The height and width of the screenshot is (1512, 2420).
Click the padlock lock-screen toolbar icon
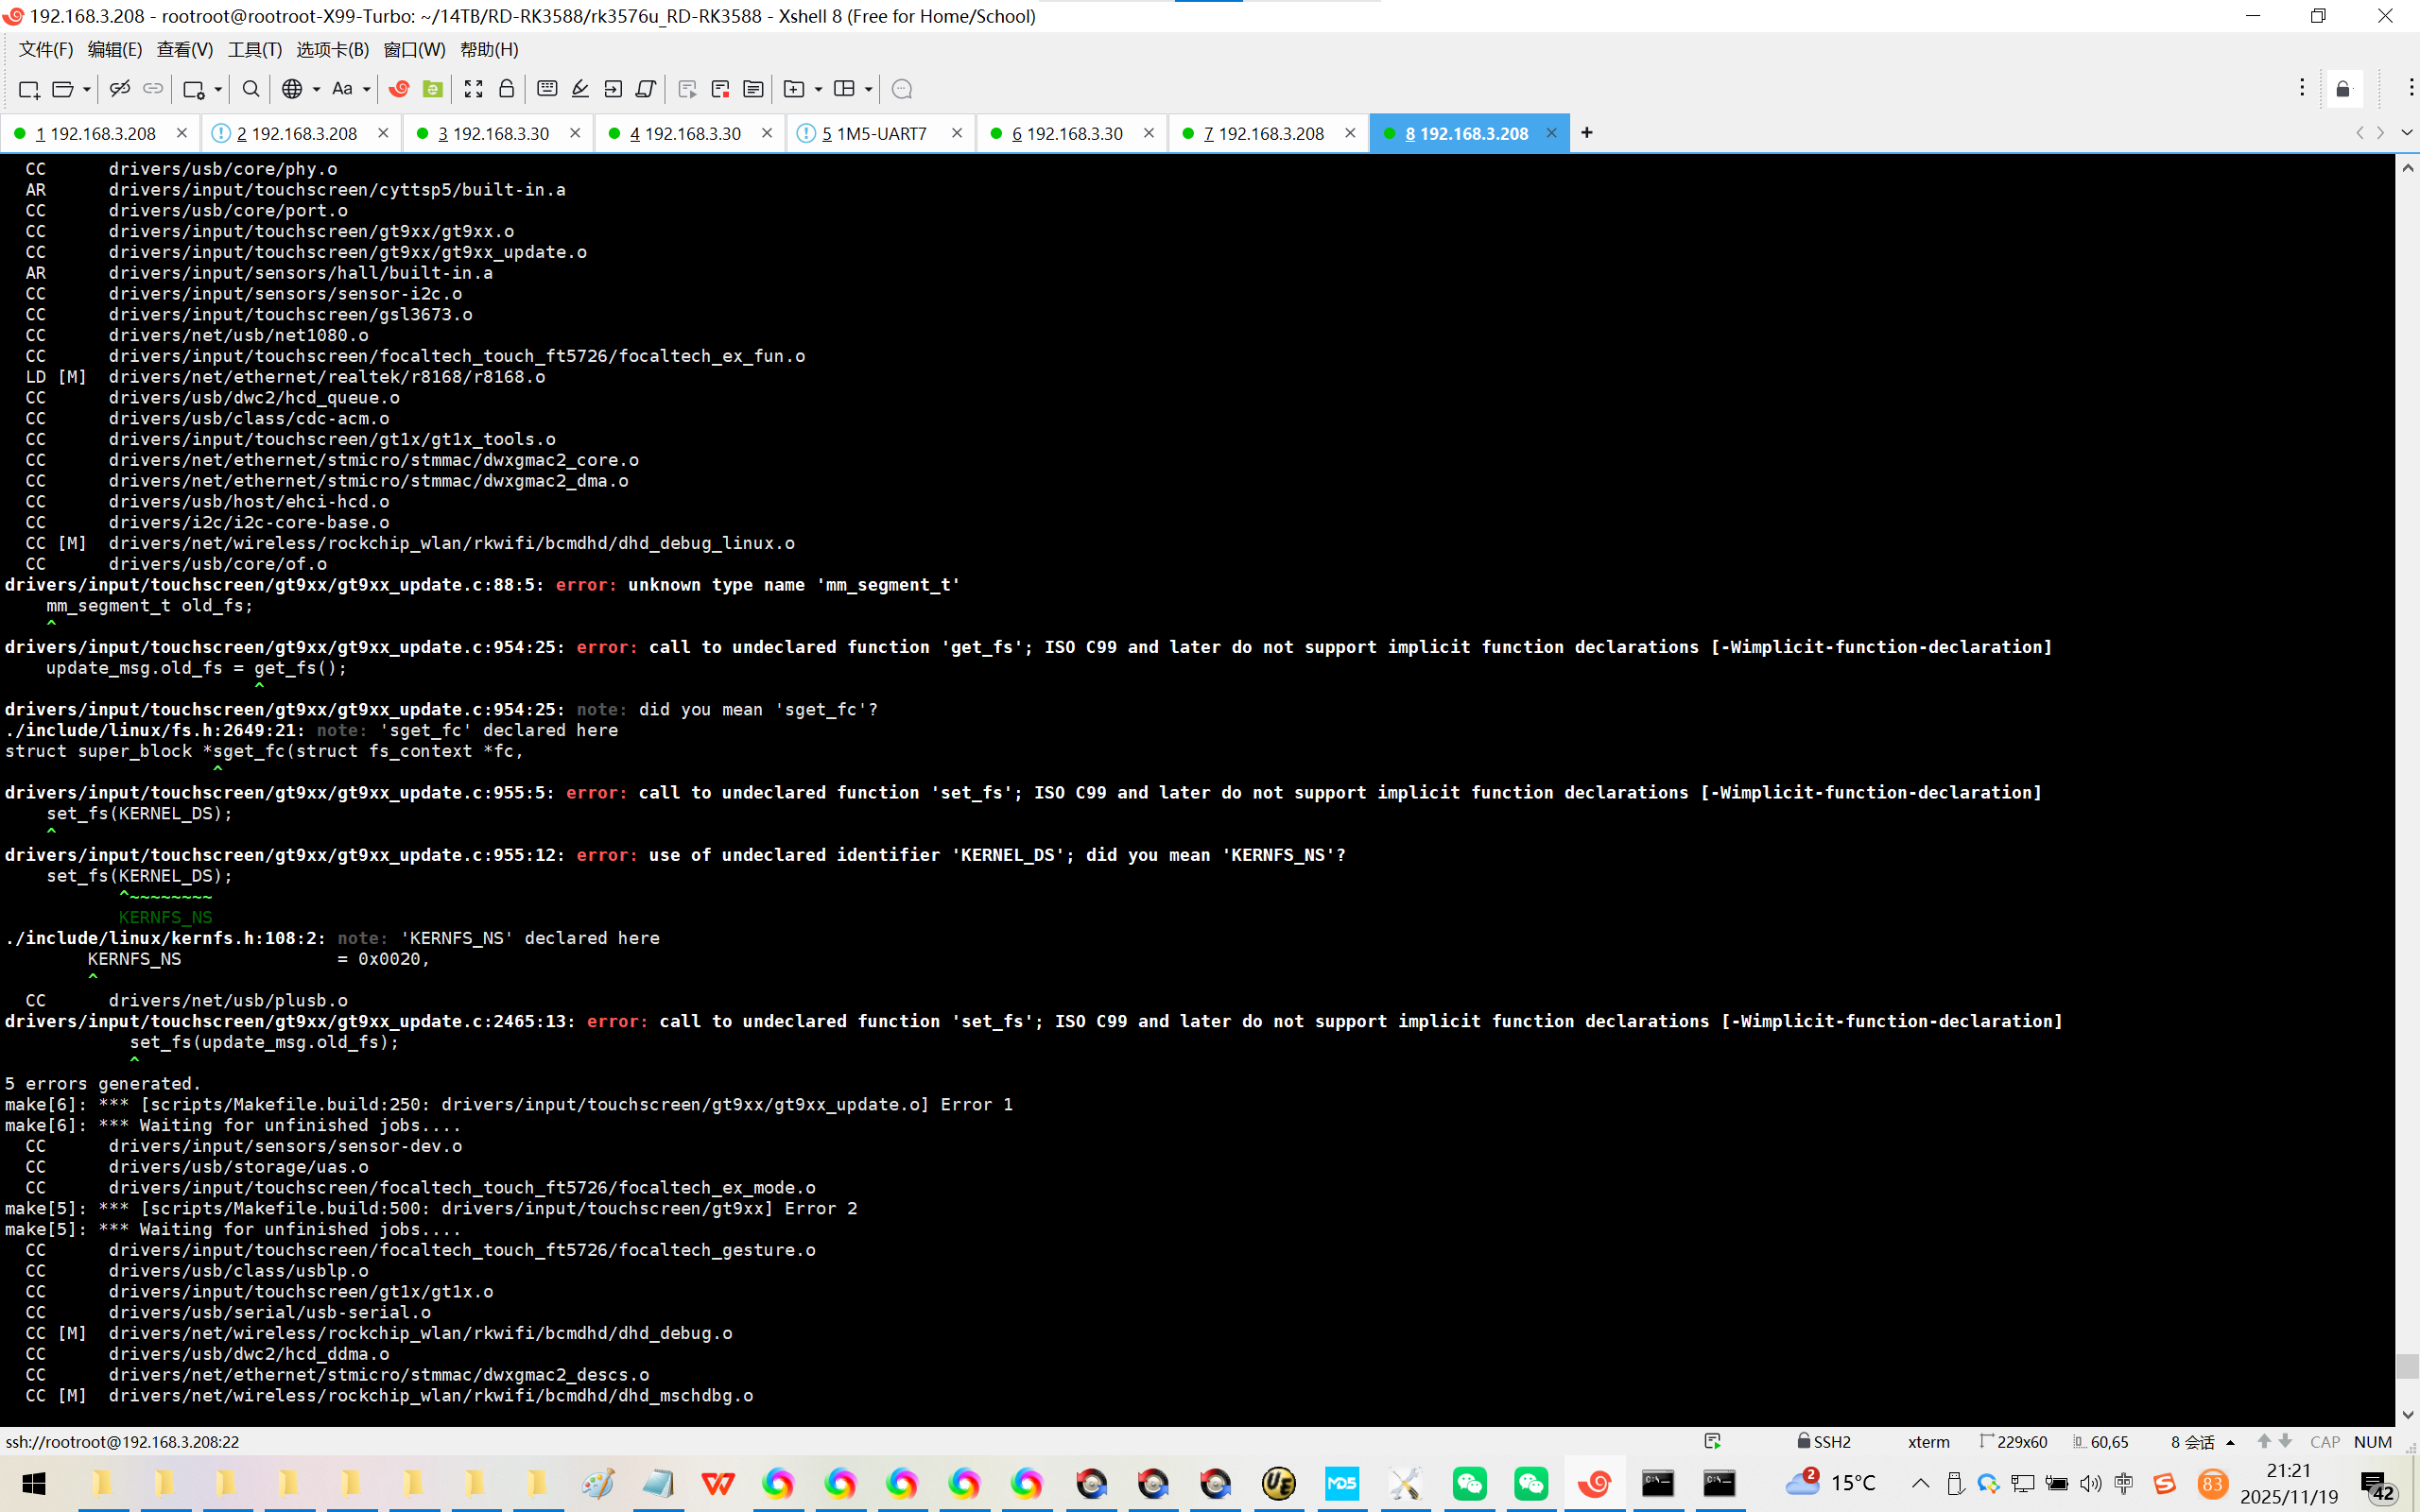507,89
